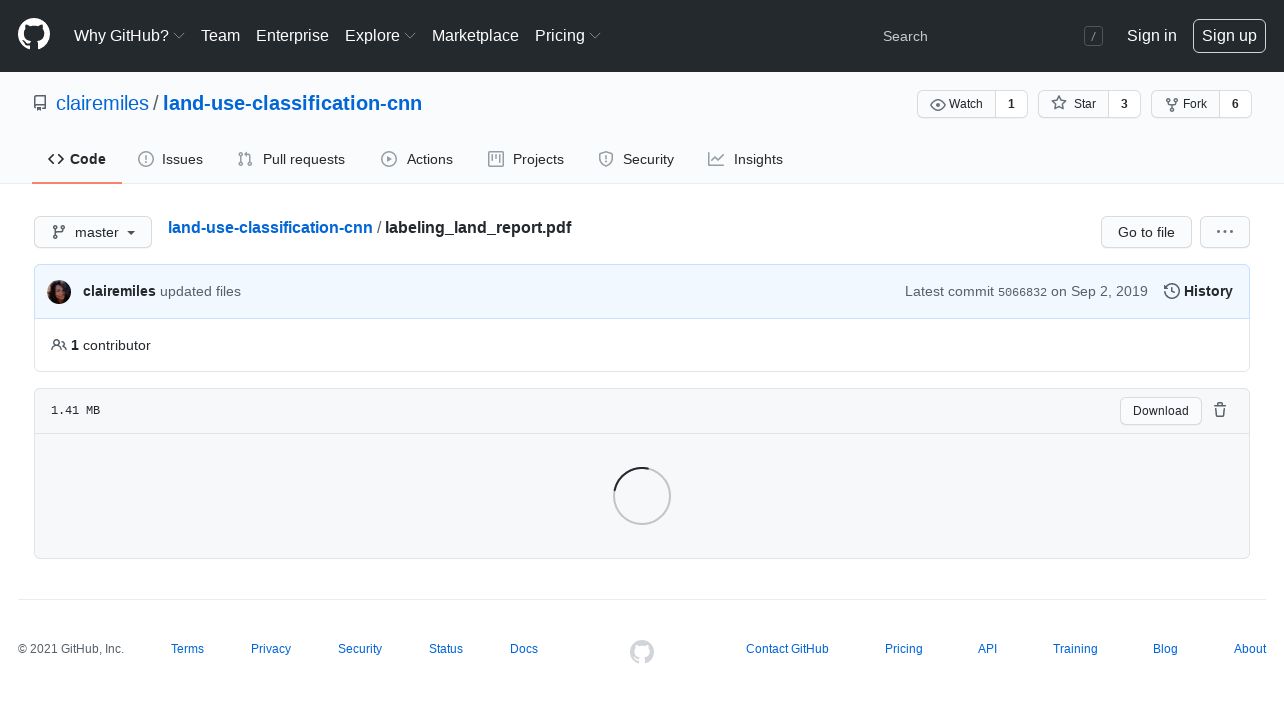Image resolution: width=1284 pixels, height=714 pixels.
Task: Go to the Enterprise page
Action: click(292, 36)
